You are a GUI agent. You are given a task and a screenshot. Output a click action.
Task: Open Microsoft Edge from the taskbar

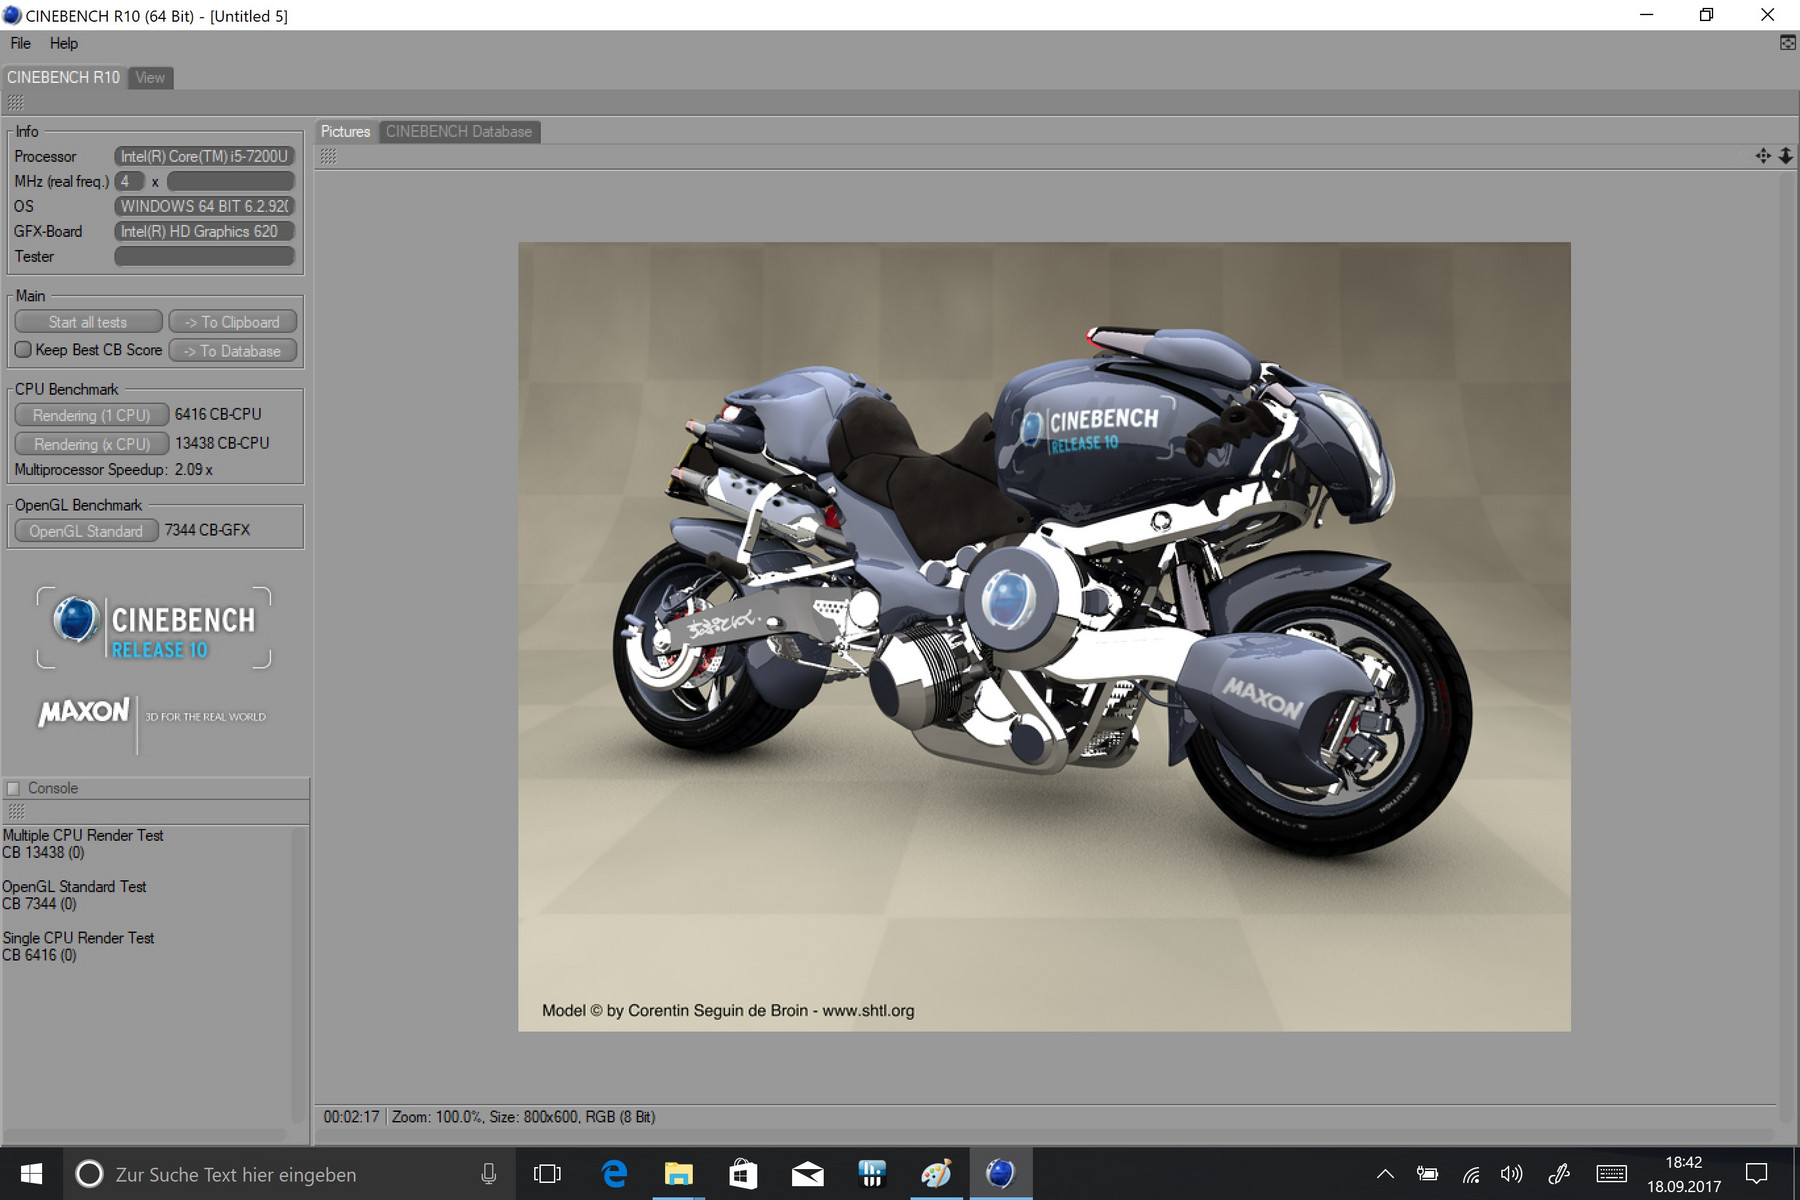pyautogui.click(x=614, y=1173)
